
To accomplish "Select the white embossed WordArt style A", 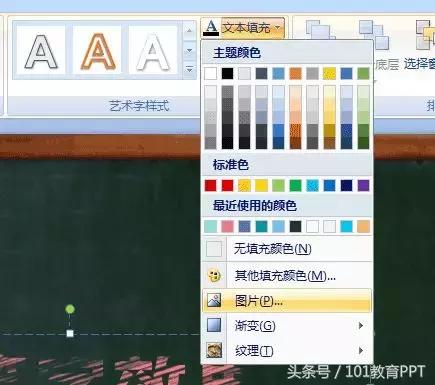I will click(x=153, y=51).
